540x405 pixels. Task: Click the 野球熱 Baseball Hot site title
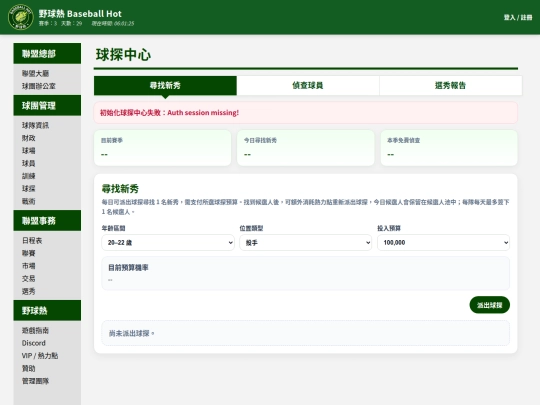80,14
